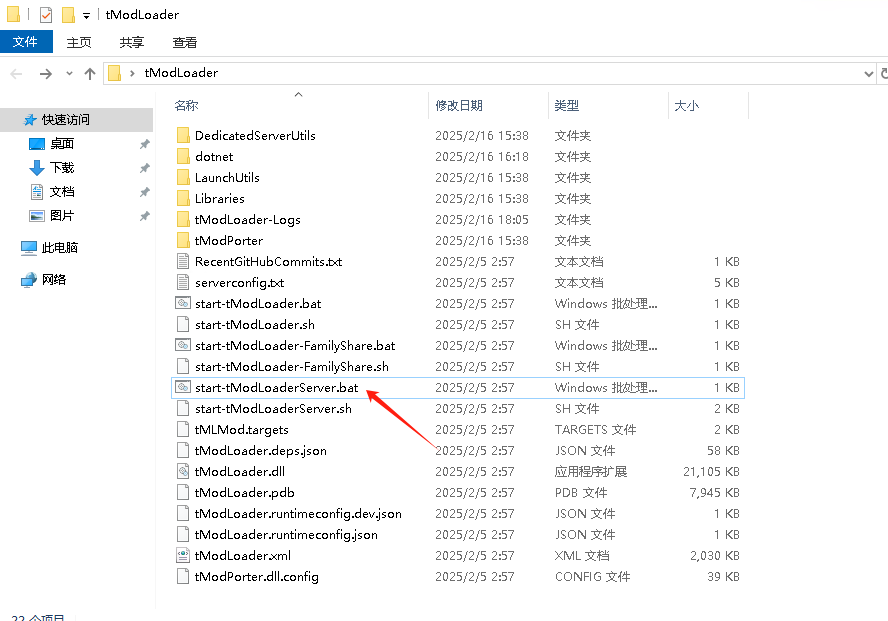This screenshot has height=621, width=888.
Task: Click the 2025/2/16 16:18 date of dotnet
Action: [x=481, y=156]
